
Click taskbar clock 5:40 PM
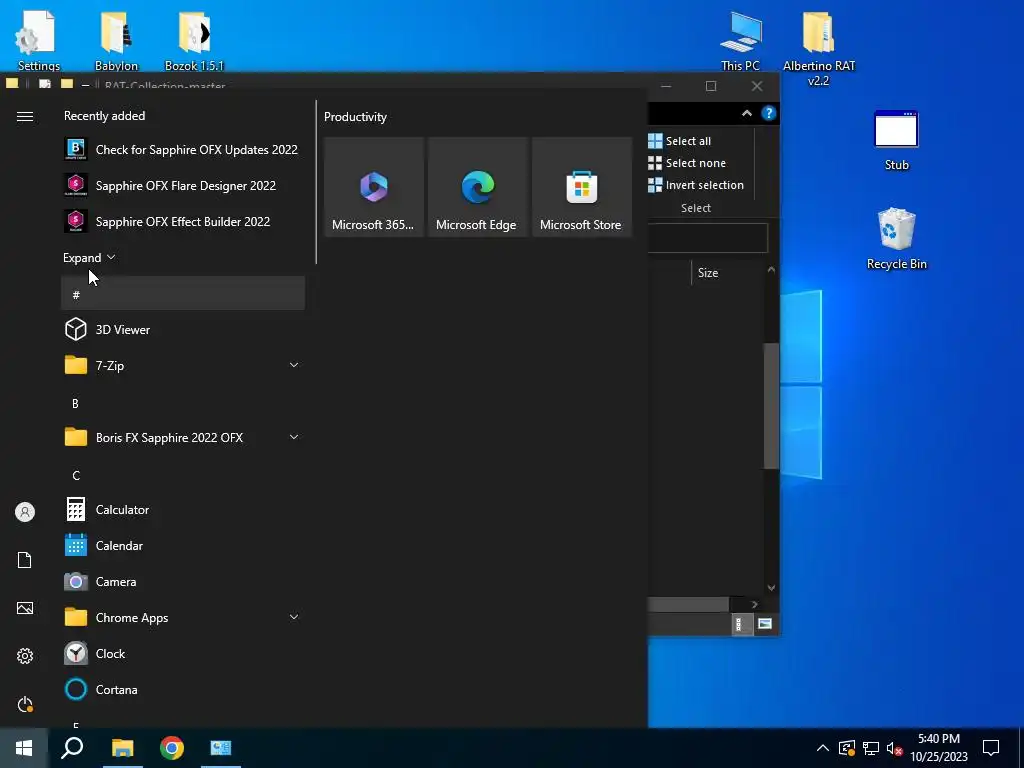[x=939, y=748]
